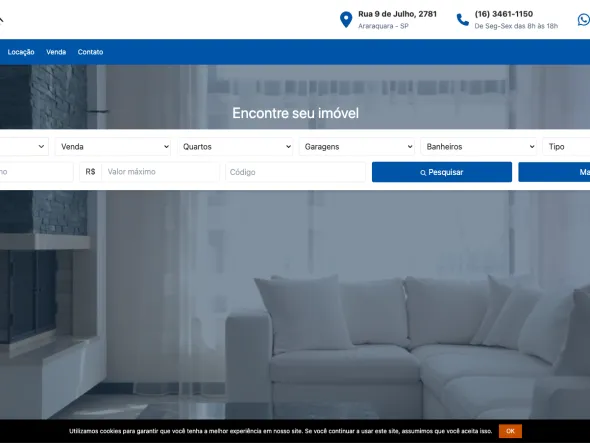This screenshot has height=443, width=590.
Task: Expand the Garagens dropdown
Action: pyautogui.click(x=357, y=146)
